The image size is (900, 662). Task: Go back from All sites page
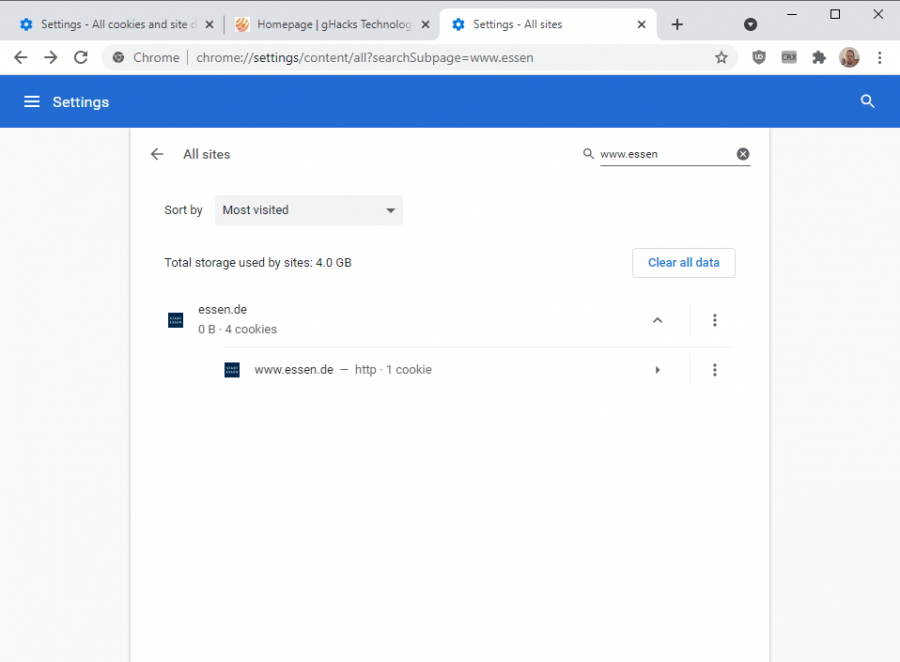click(157, 154)
